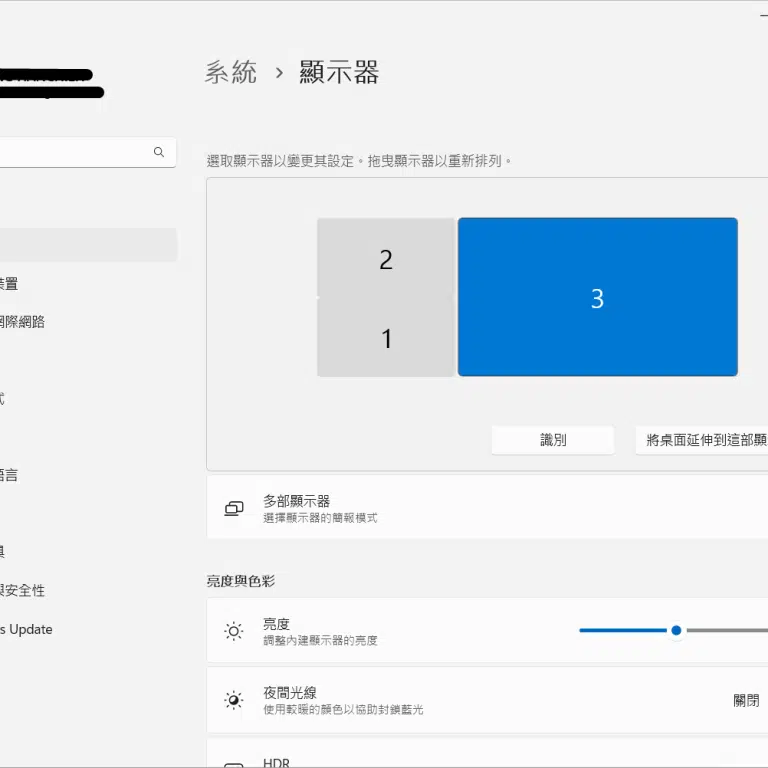Click the brightness slider handle
This screenshot has height=768, width=768.
pyautogui.click(x=676, y=630)
